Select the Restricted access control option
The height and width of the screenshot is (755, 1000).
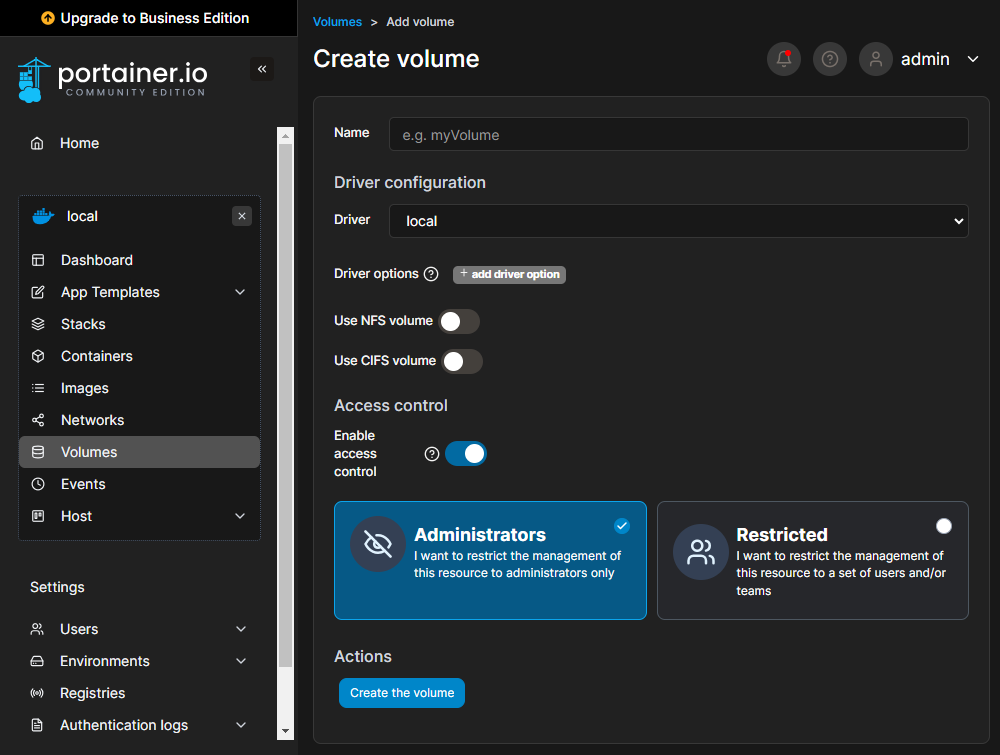[813, 560]
